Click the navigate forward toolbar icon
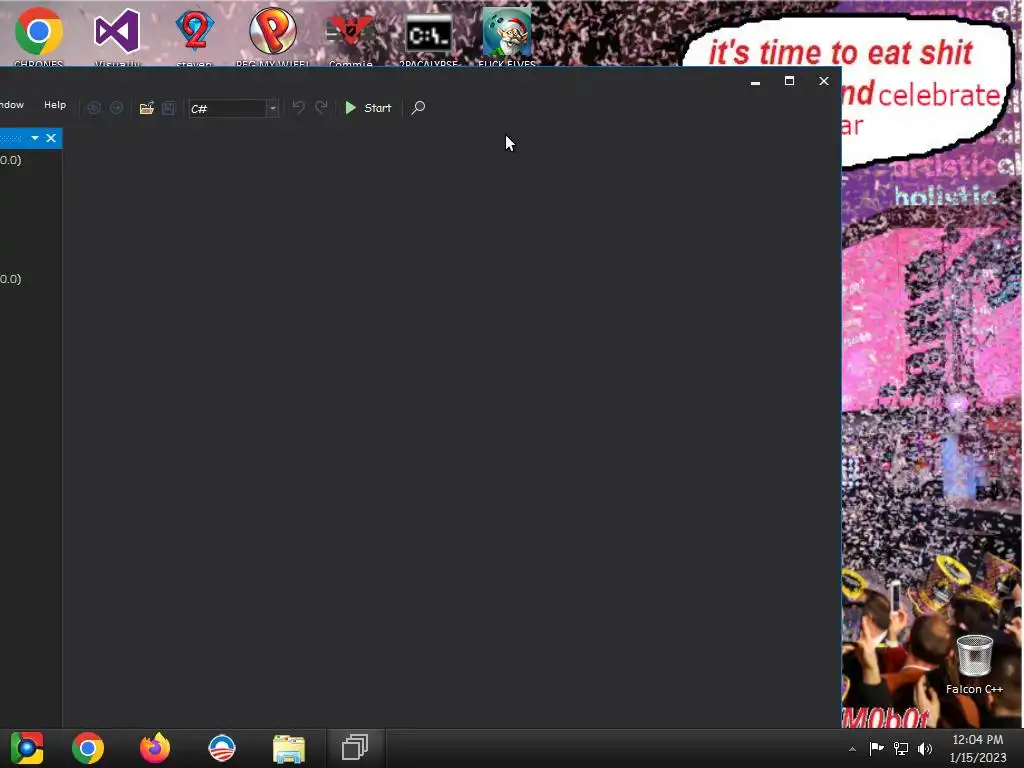1024x768 pixels. 116,108
